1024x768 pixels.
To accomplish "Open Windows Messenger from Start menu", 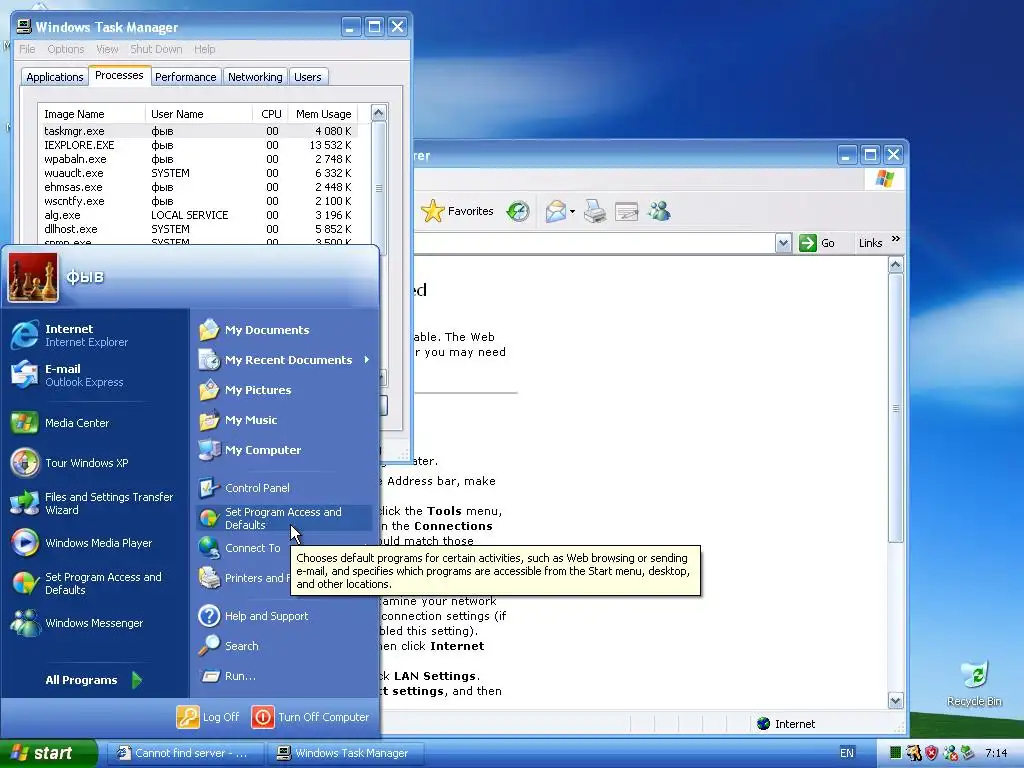I will coord(76,623).
